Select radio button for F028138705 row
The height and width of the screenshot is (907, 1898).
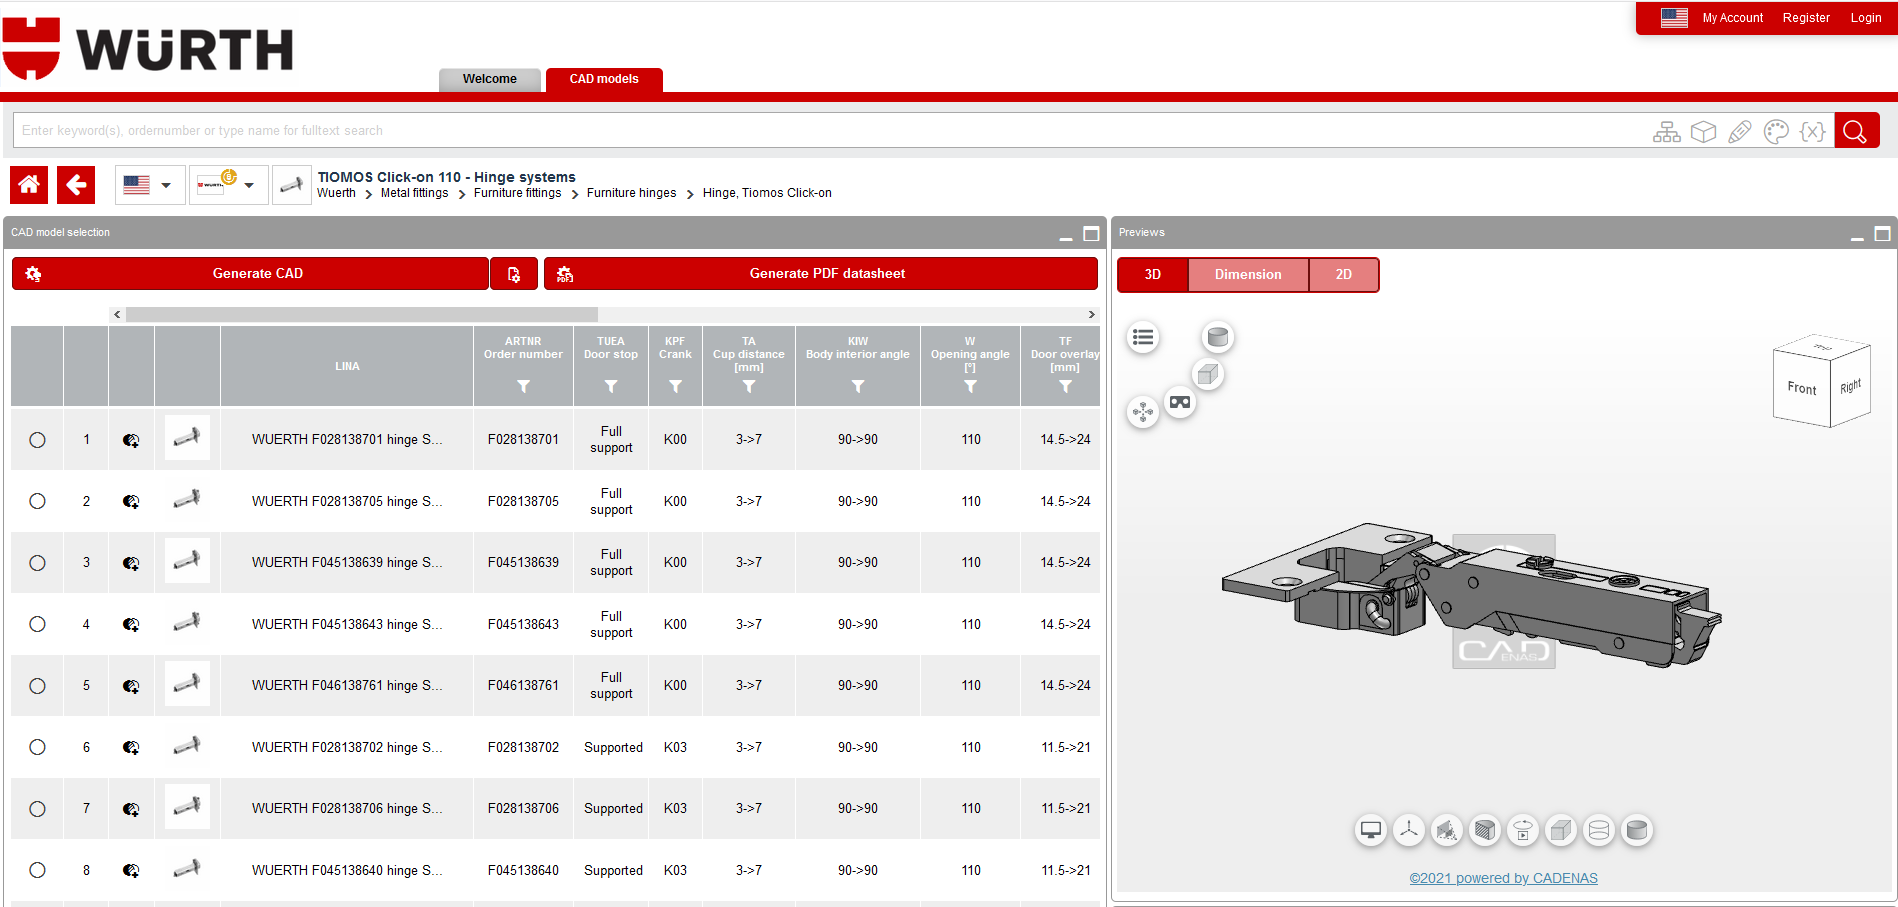click(x=37, y=501)
